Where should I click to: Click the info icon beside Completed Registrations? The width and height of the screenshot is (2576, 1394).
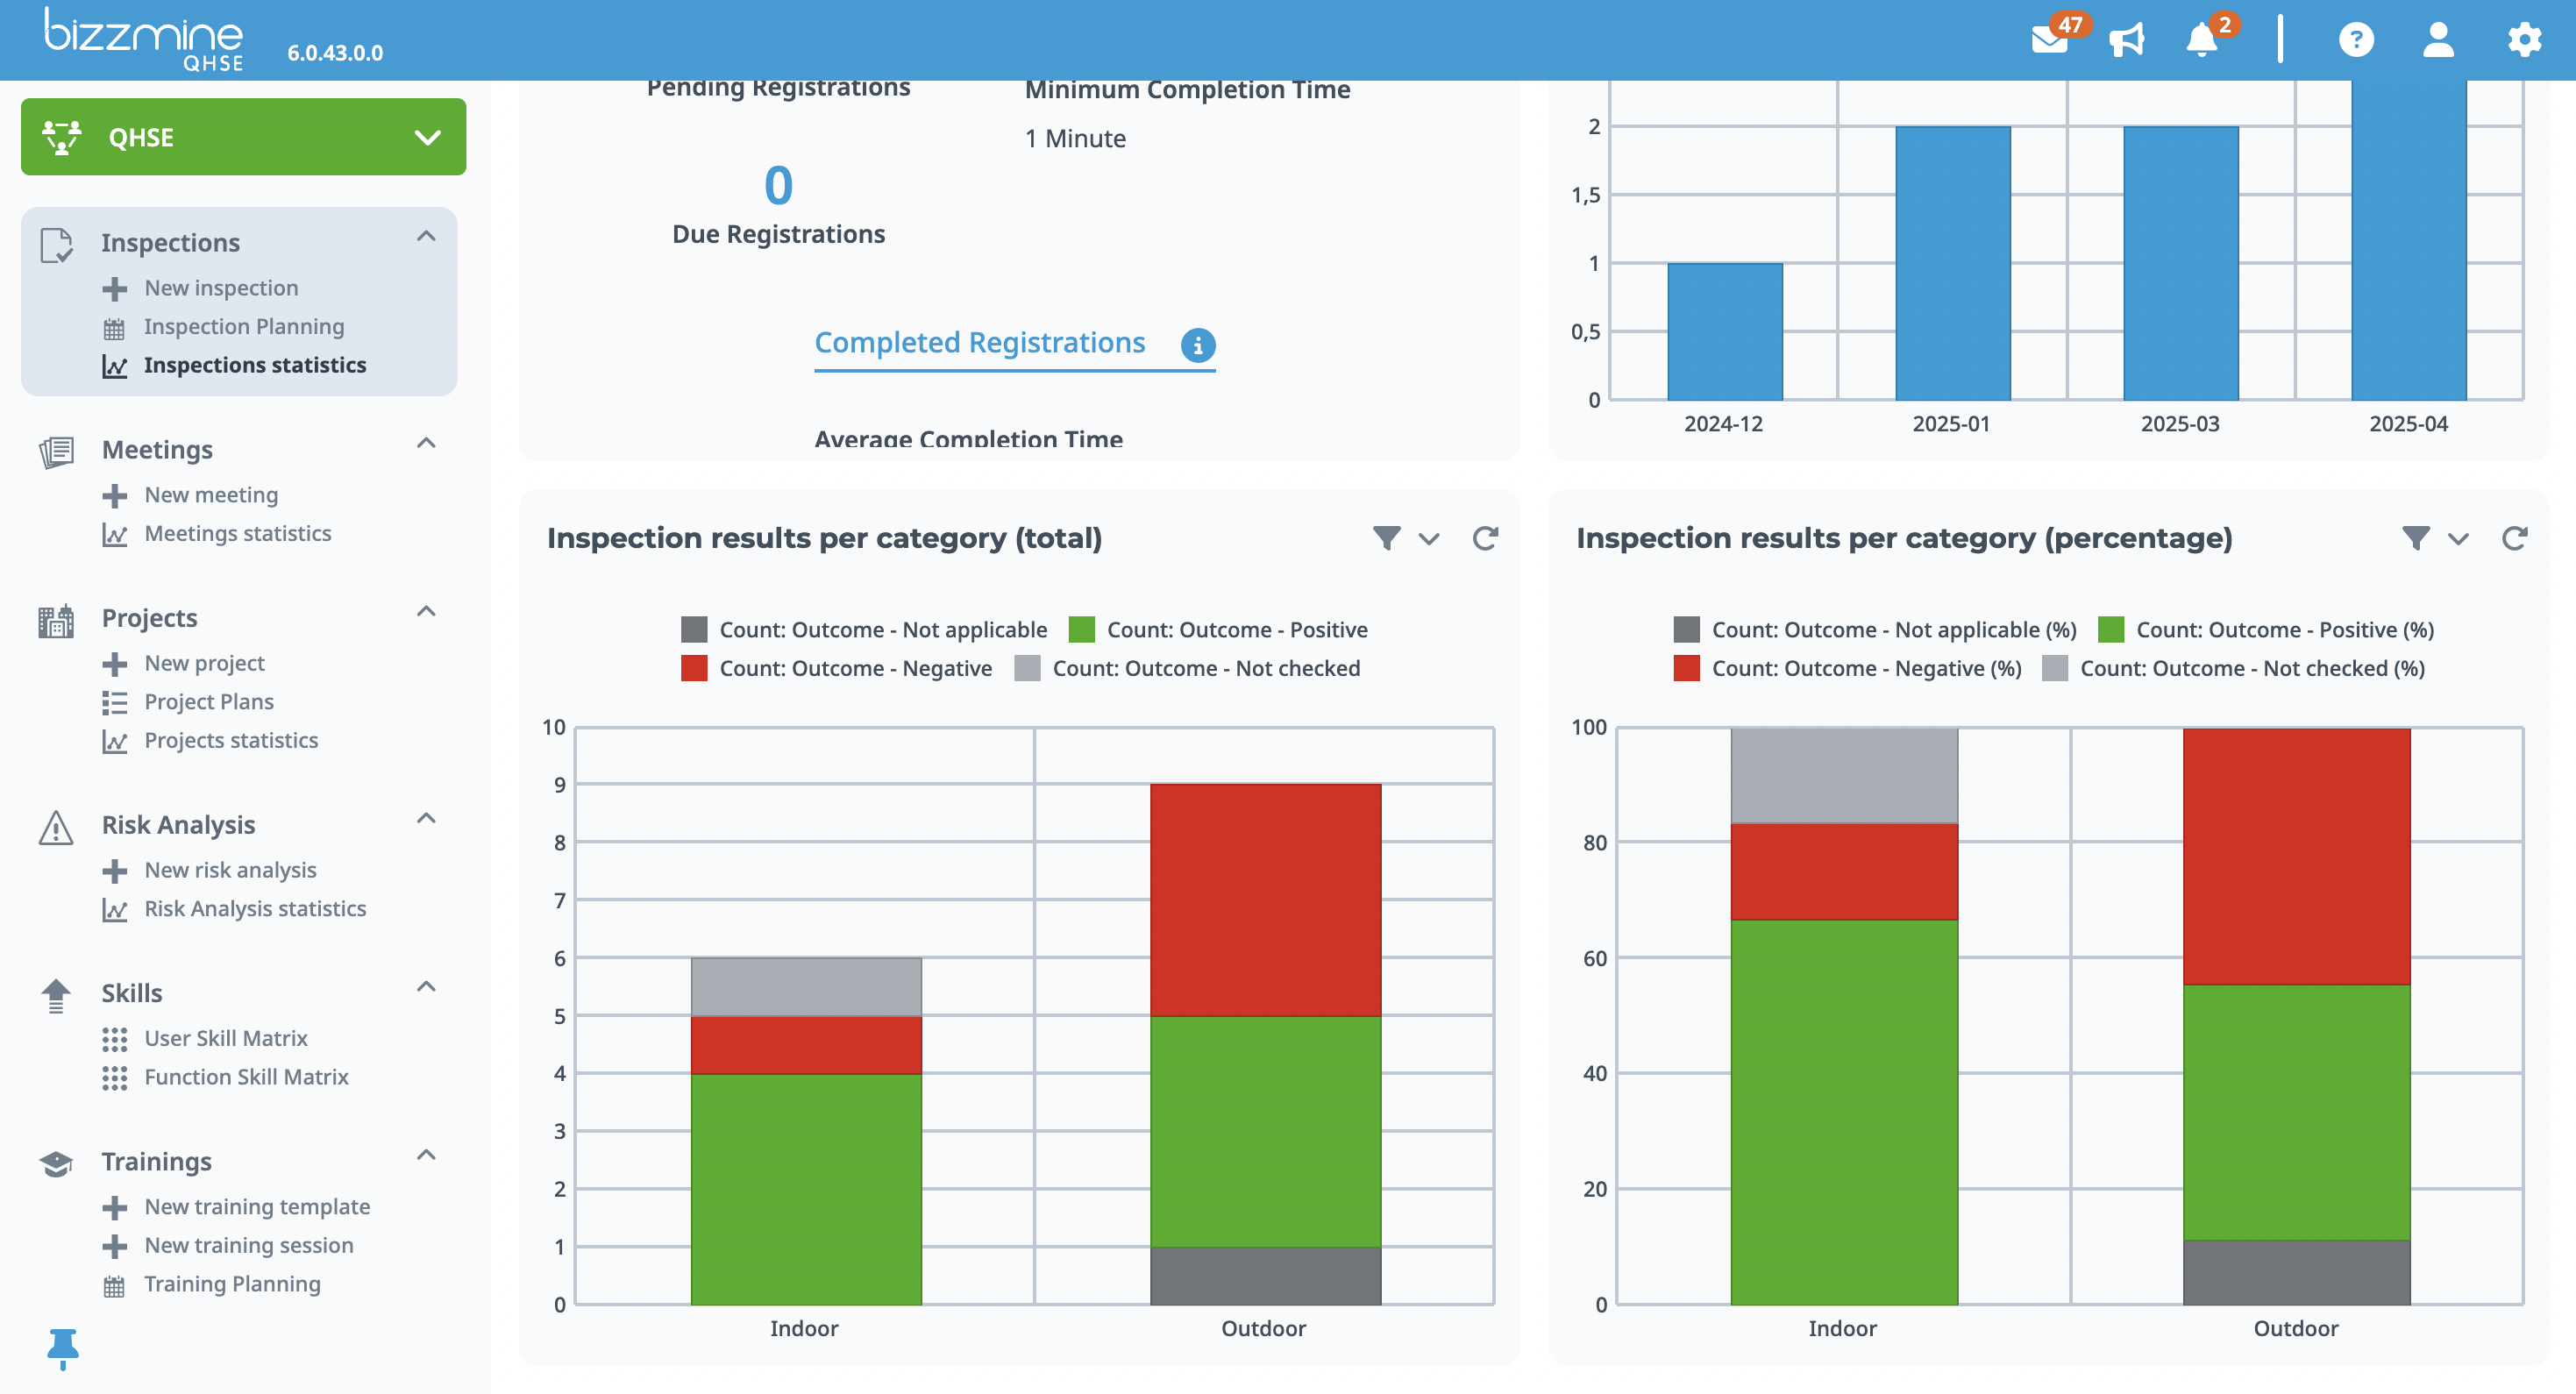tap(1197, 345)
